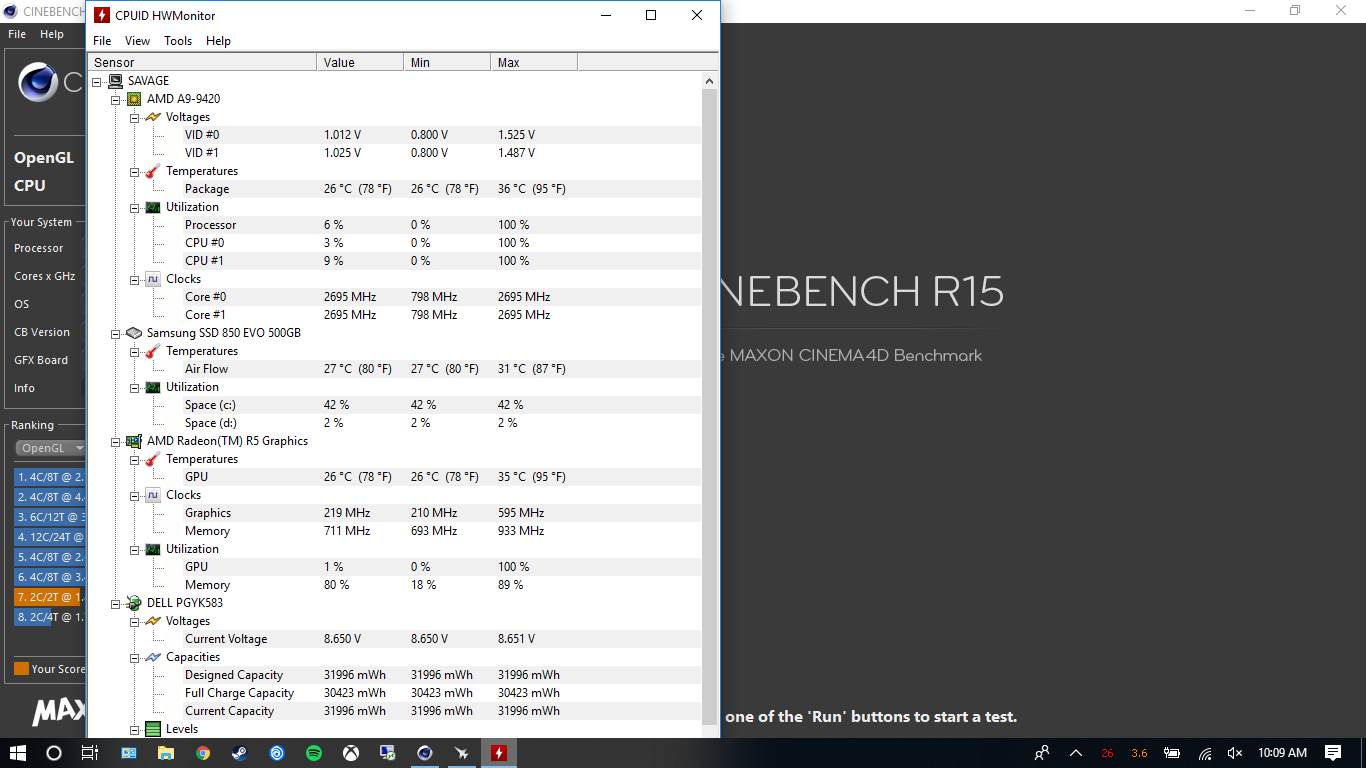The width and height of the screenshot is (1366, 768).
Task: Click the muted volume icon in tray
Action: click(x=1235, y=753)
